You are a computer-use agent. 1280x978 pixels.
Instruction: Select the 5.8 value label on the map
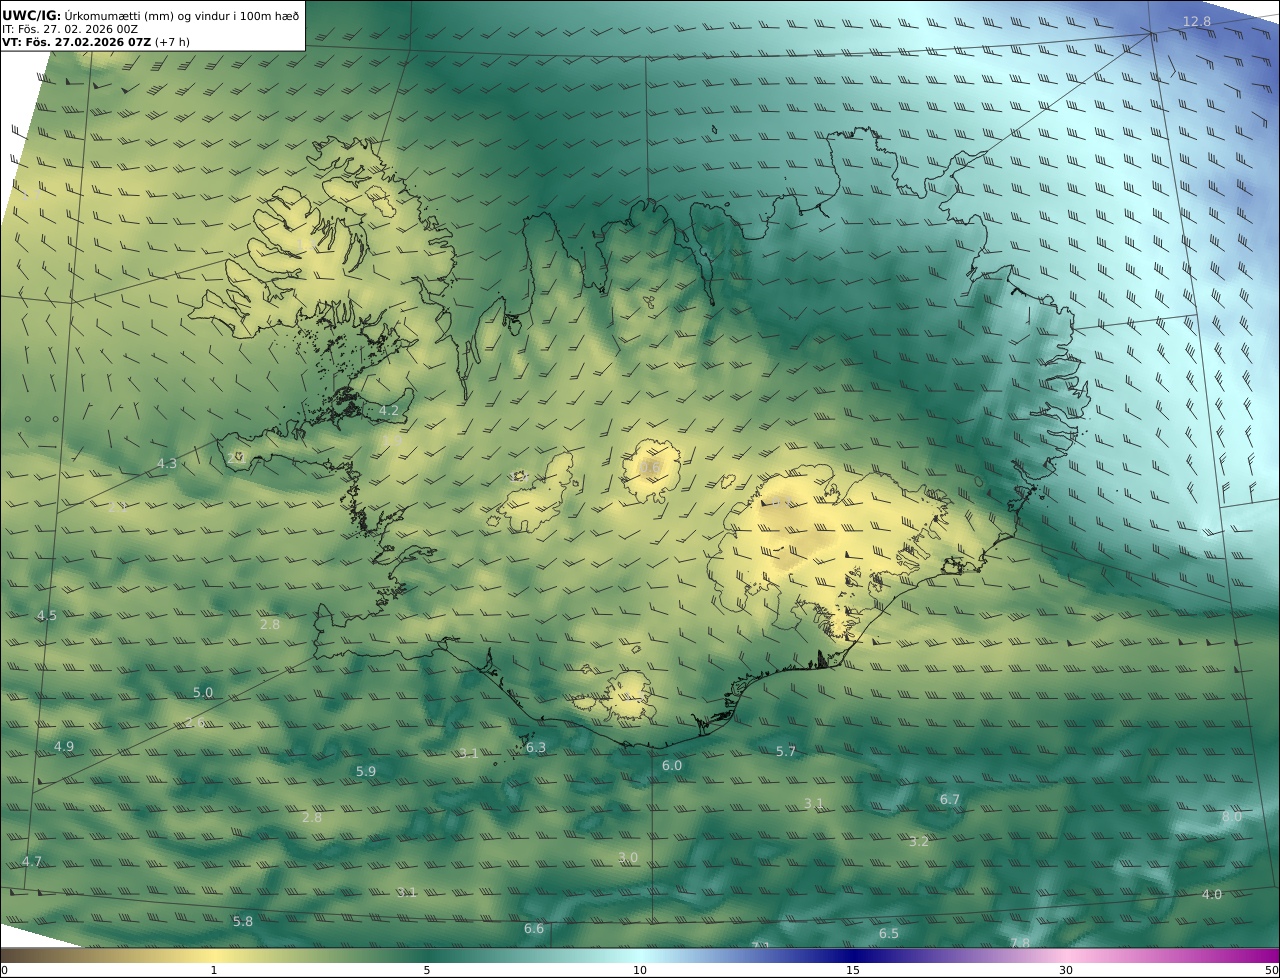[x=243, y=921]
